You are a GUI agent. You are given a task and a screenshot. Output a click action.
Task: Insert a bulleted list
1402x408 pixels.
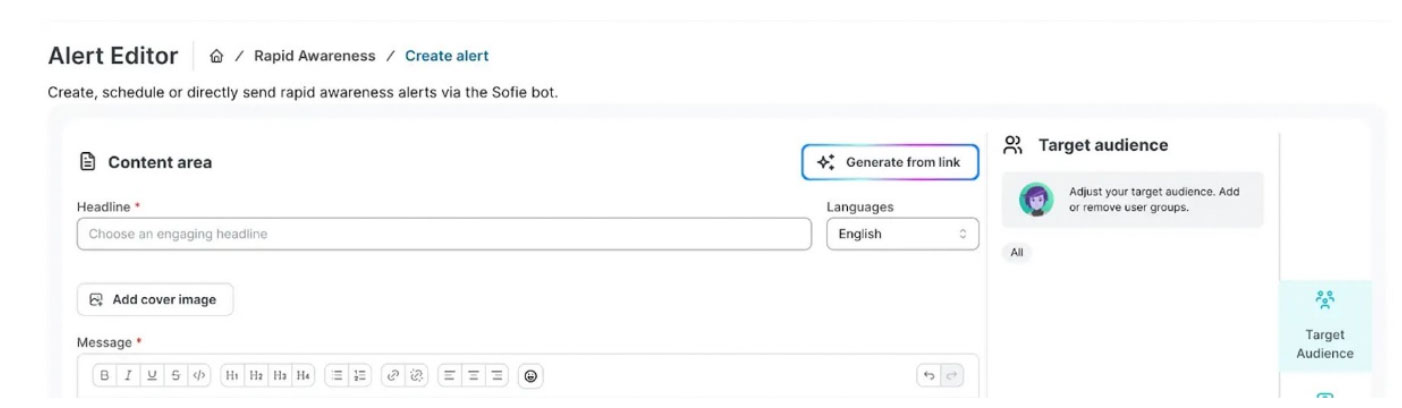(337, 376)
